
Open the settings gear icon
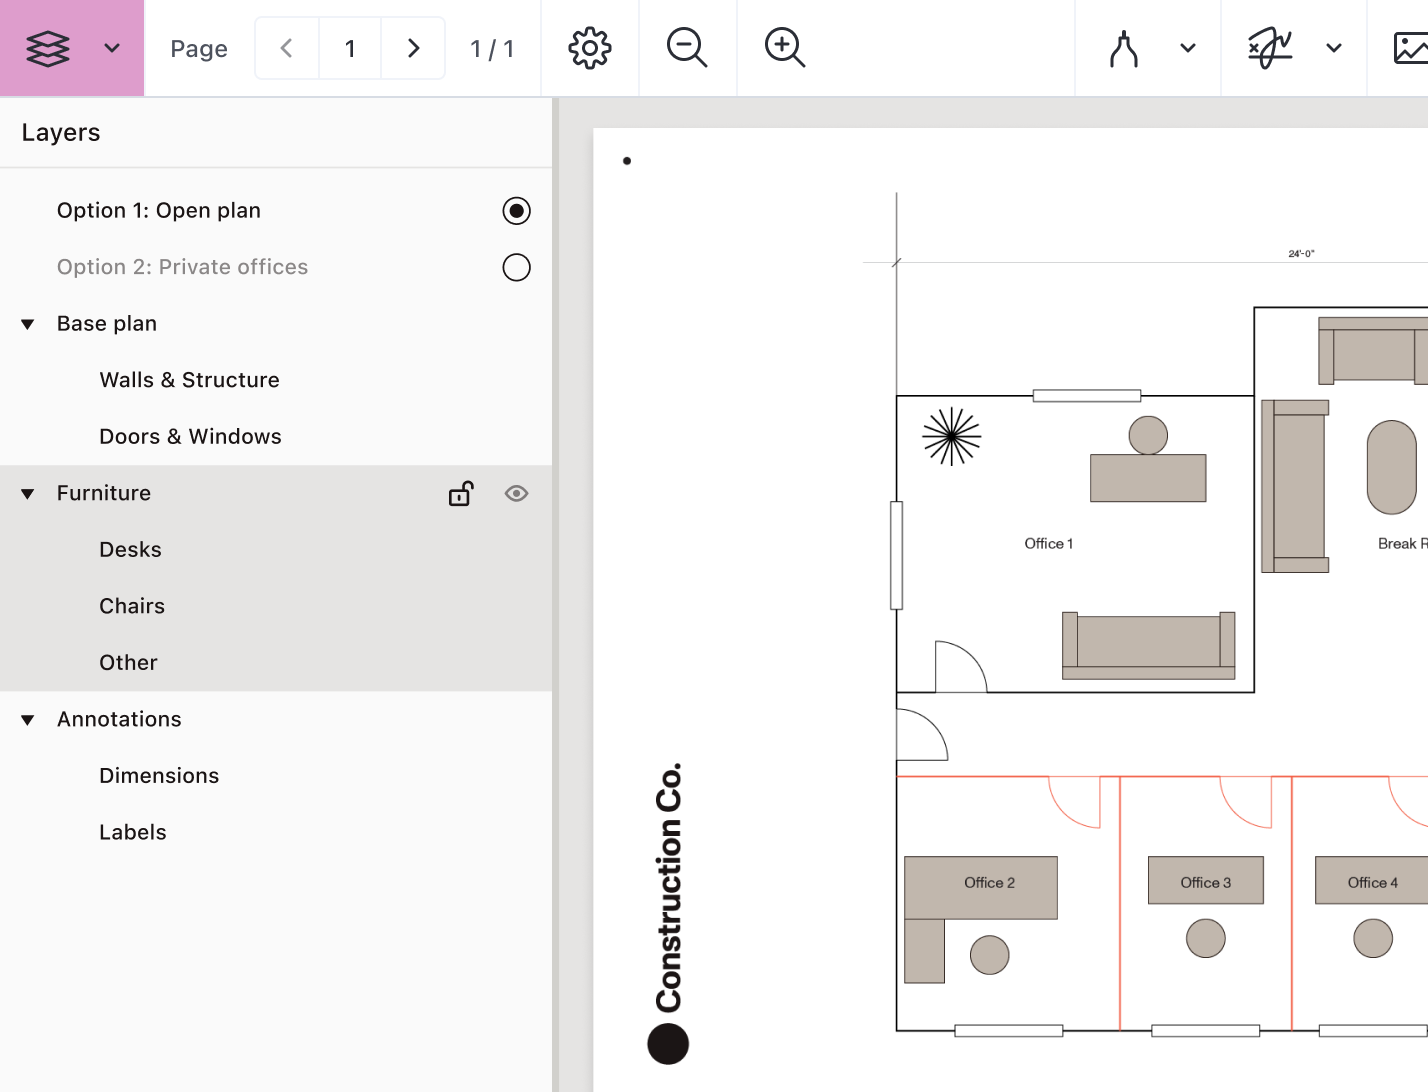coord(590,48)
